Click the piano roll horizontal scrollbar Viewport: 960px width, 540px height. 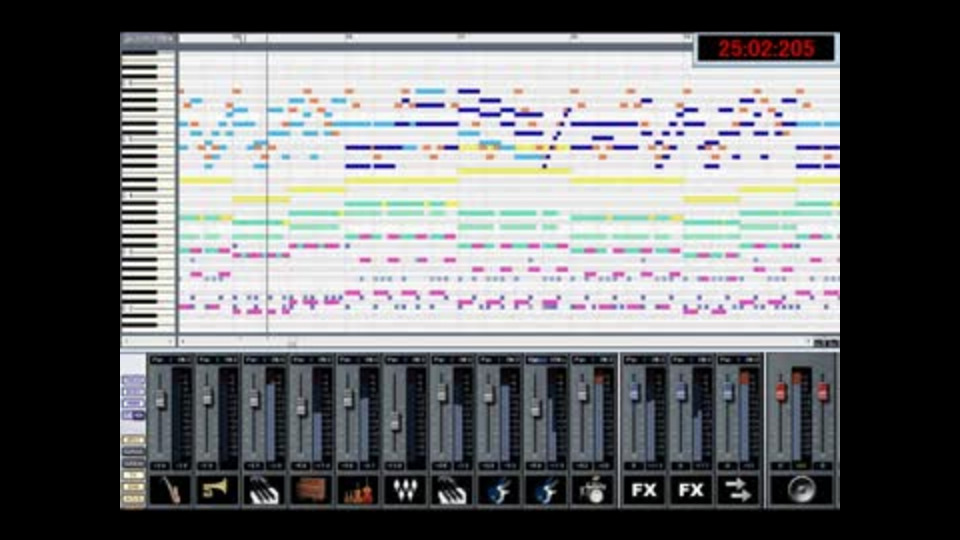495,342
